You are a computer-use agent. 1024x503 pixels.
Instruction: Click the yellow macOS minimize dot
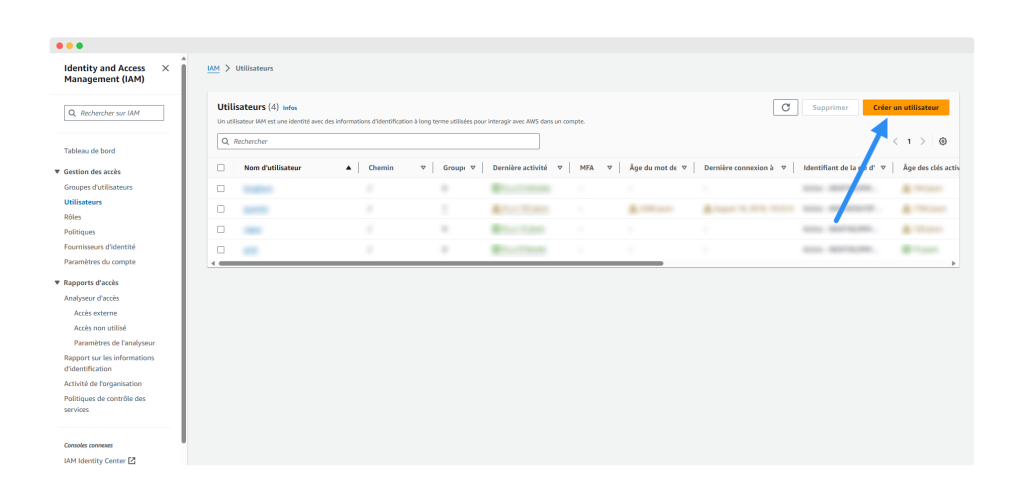tap(70, 46)
